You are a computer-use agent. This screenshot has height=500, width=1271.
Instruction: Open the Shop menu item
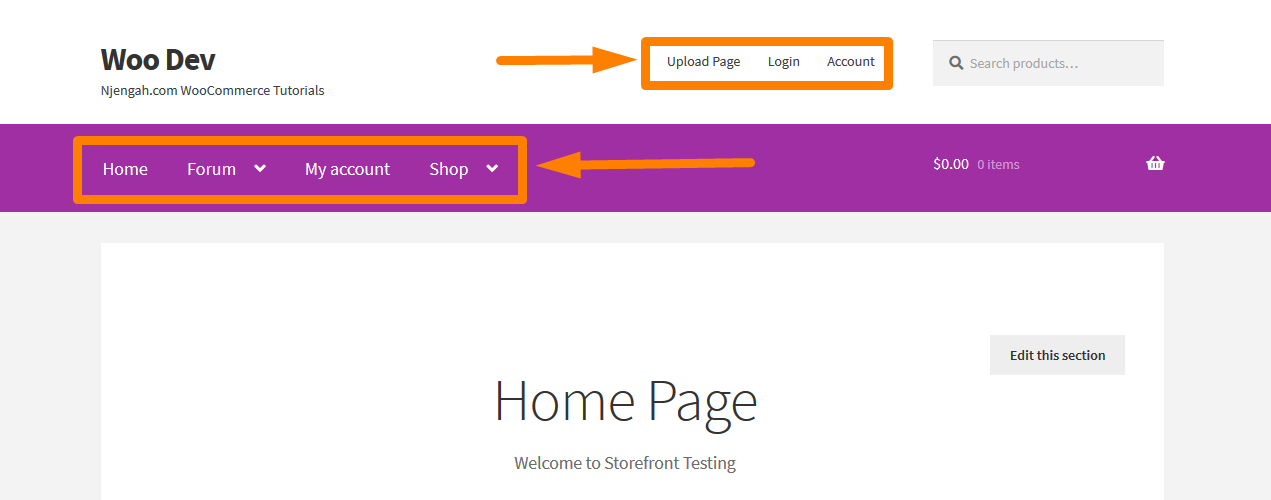tap(449, 169)
